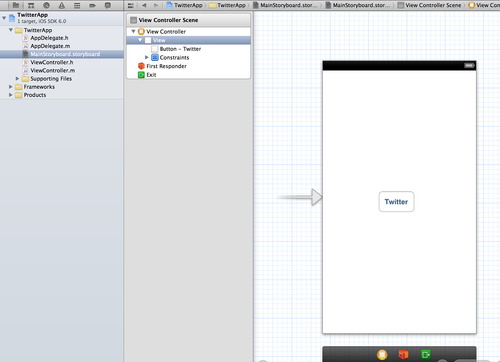The height and width of the screenshot is (362, 500).
Task: Open ViewController.m file
Action: (x=53, y=70)
